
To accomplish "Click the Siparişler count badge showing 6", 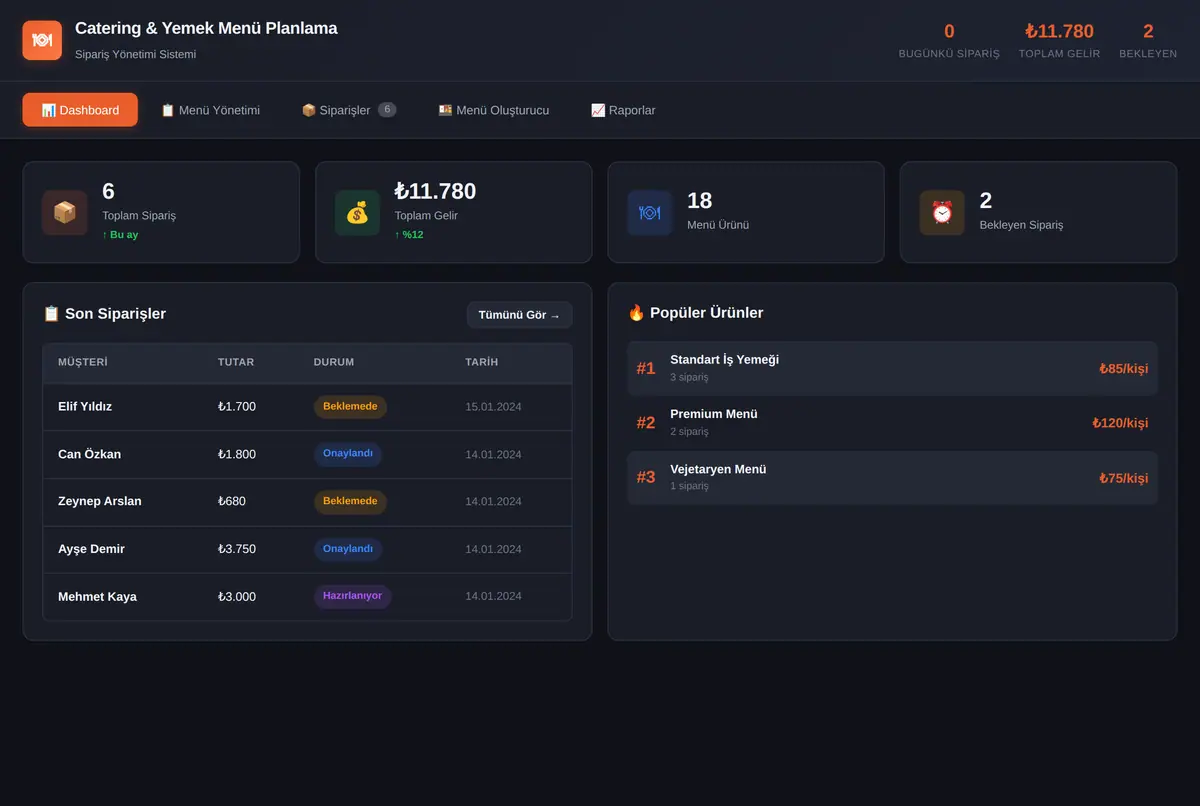I will [x=387, y=109].
